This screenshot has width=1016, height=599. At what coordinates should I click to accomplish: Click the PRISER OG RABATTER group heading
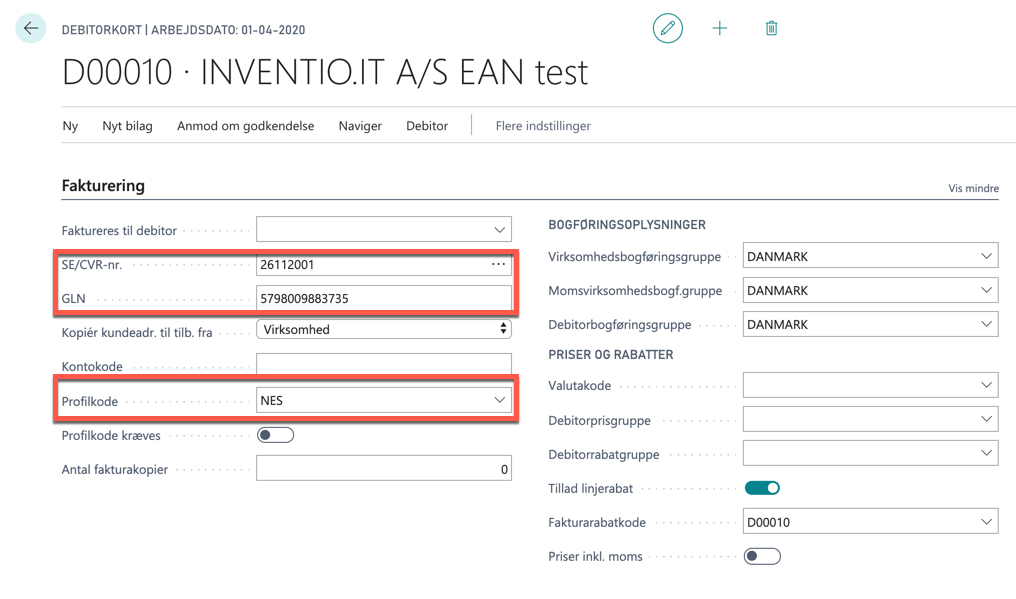point(610,355)
